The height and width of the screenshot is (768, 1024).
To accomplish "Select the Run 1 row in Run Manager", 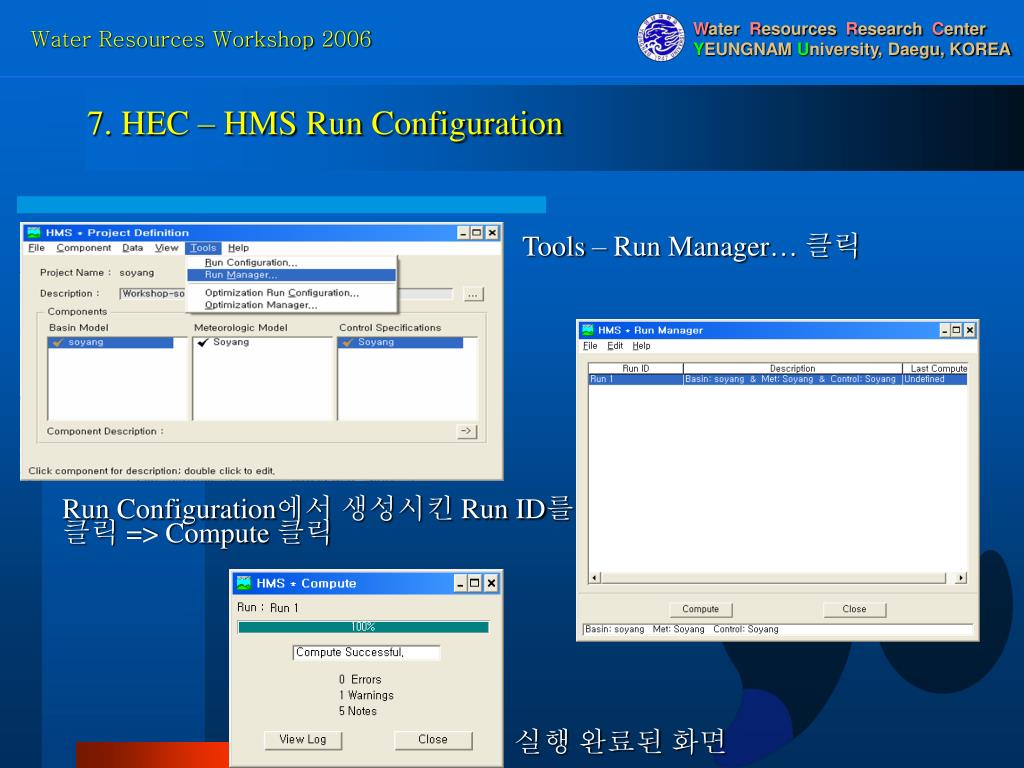I will (778, 379).
